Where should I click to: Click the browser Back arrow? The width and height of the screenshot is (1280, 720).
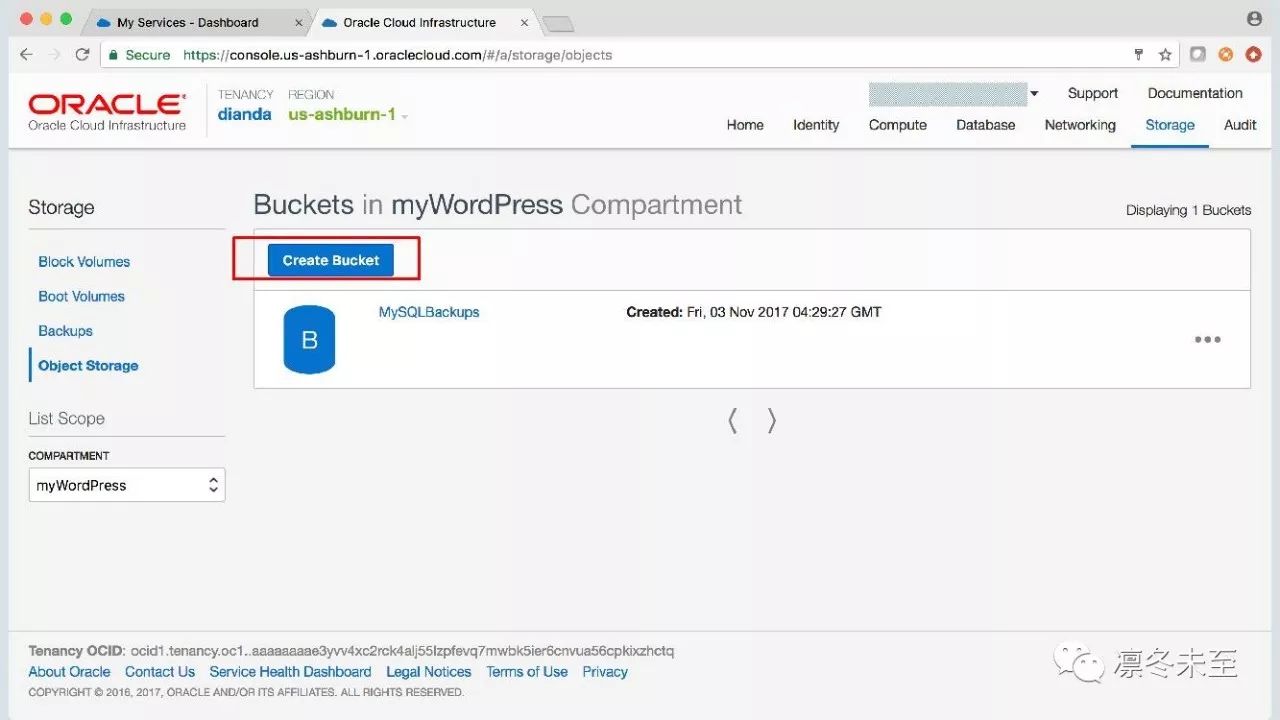pyautogui.click(x=26, y=55)
